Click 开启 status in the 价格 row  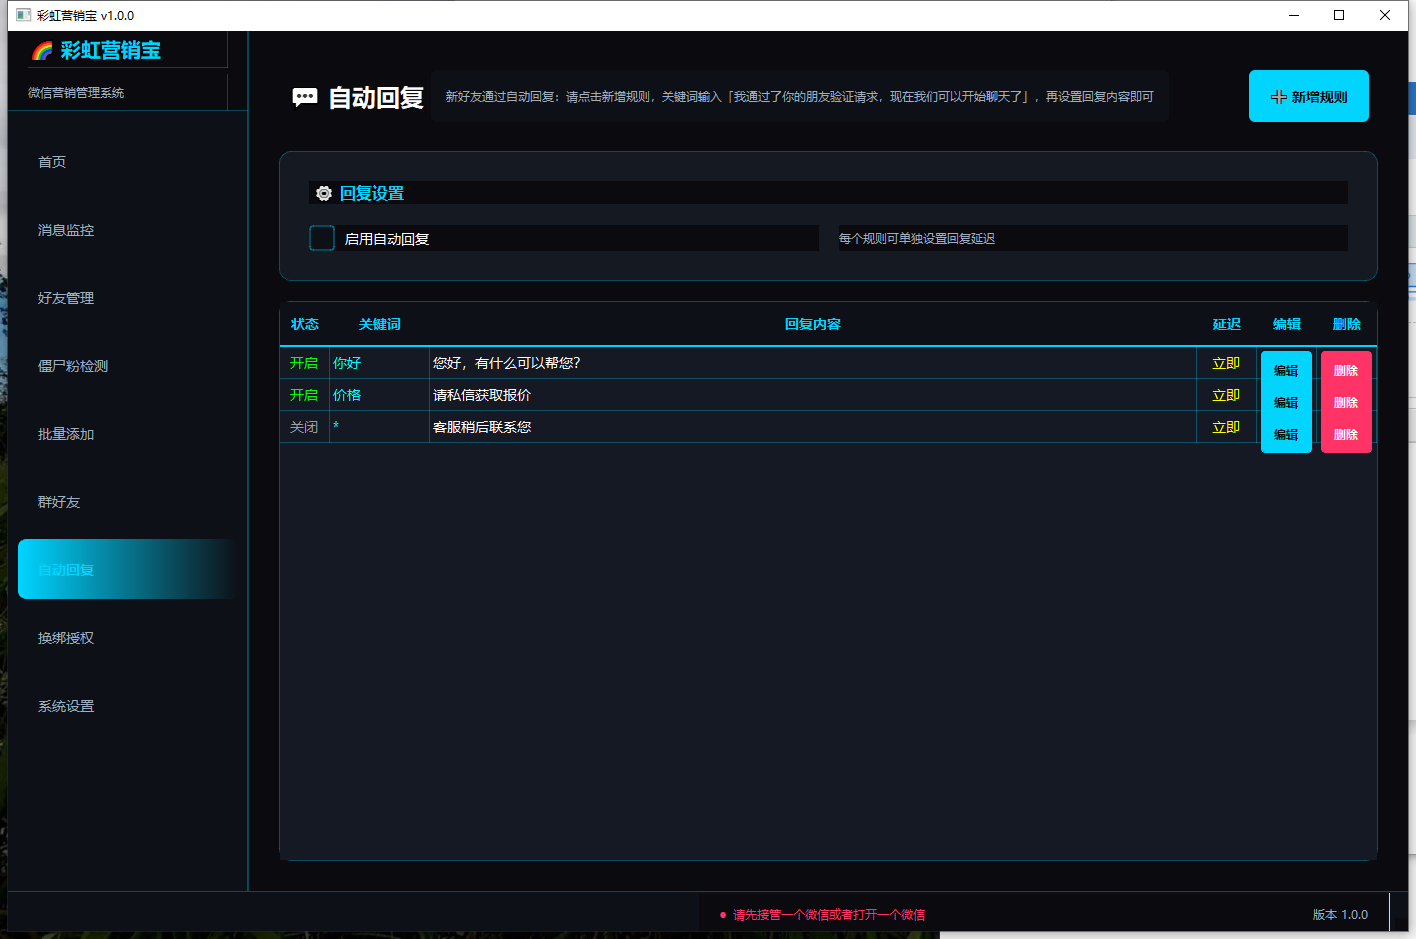pos(305,395)
